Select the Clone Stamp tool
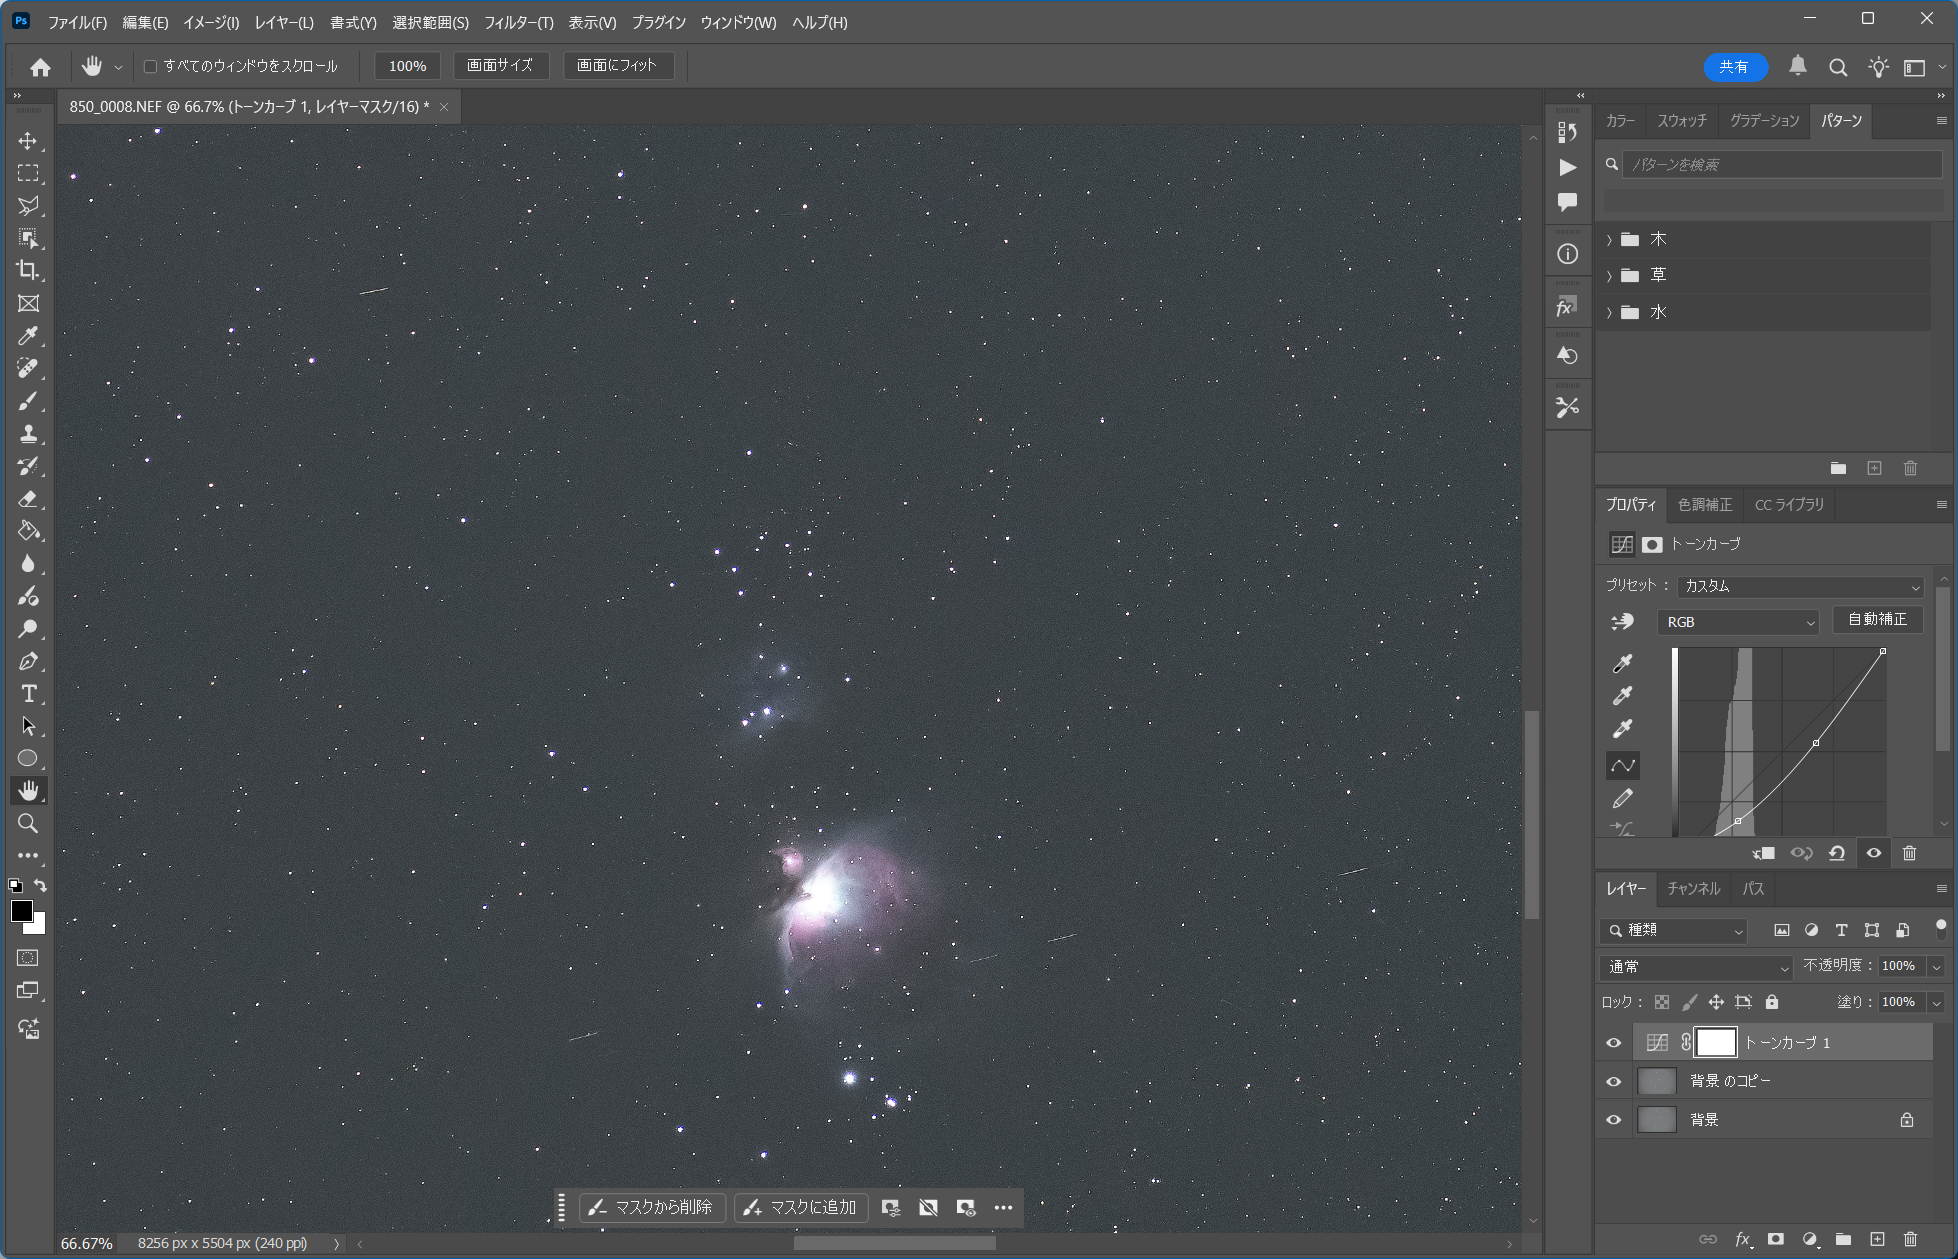 [28, 434]
